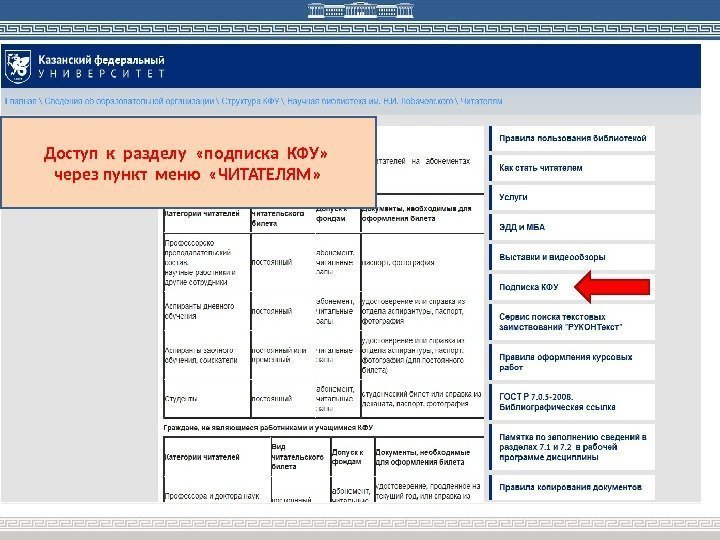Open 'Сервис поиска текстовых заимствований РУКОНТекст'
This screenshot has width=720, height=540.
click(x=572, y=322)
